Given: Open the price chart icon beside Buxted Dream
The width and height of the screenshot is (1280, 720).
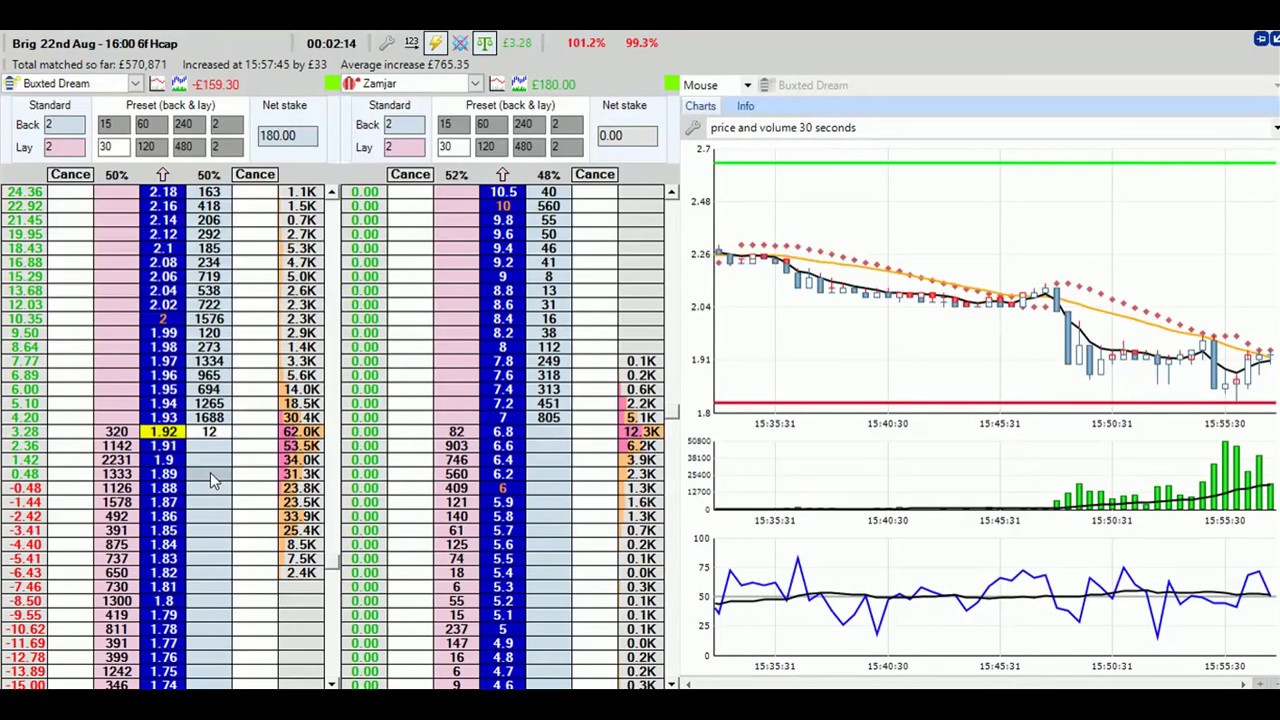Looking at the screenshot, I should [x=158, y=84].
